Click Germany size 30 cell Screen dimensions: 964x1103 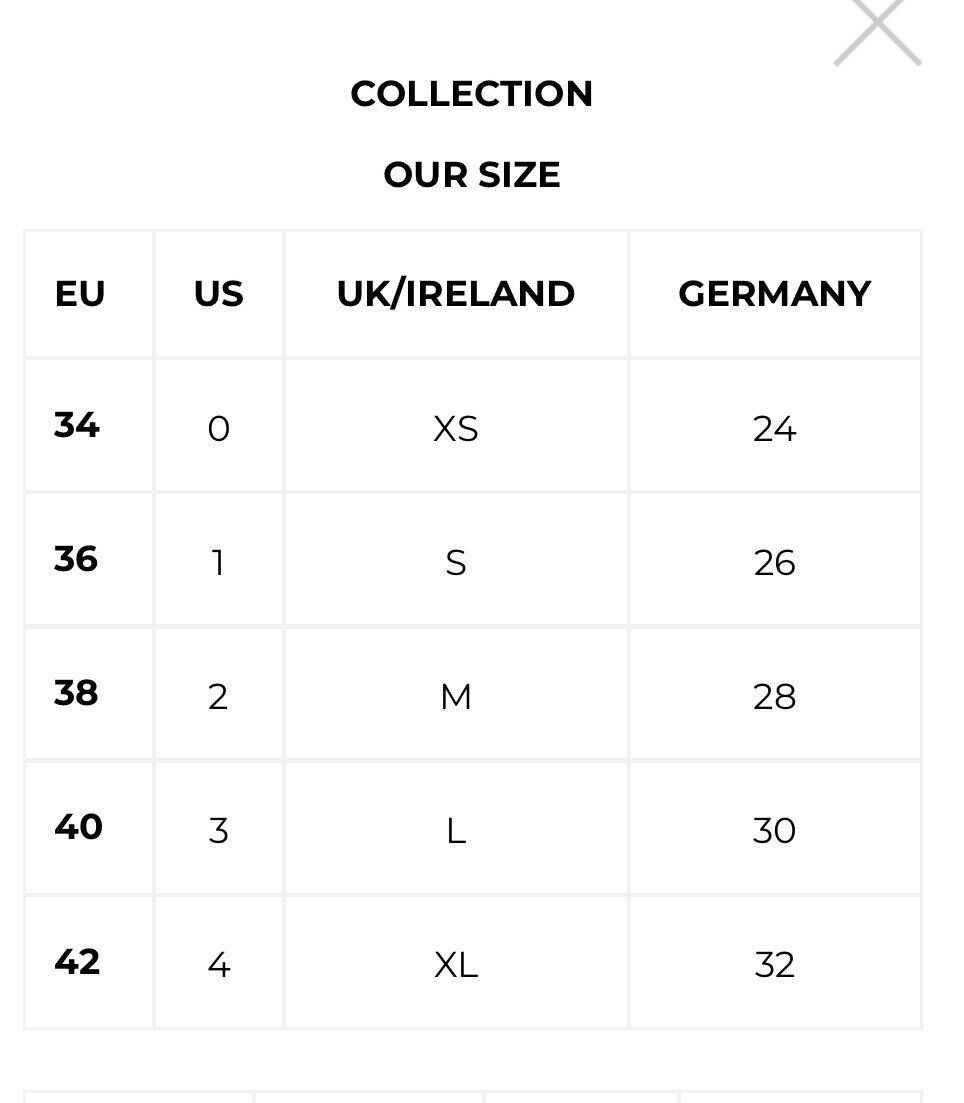point(775,827)
